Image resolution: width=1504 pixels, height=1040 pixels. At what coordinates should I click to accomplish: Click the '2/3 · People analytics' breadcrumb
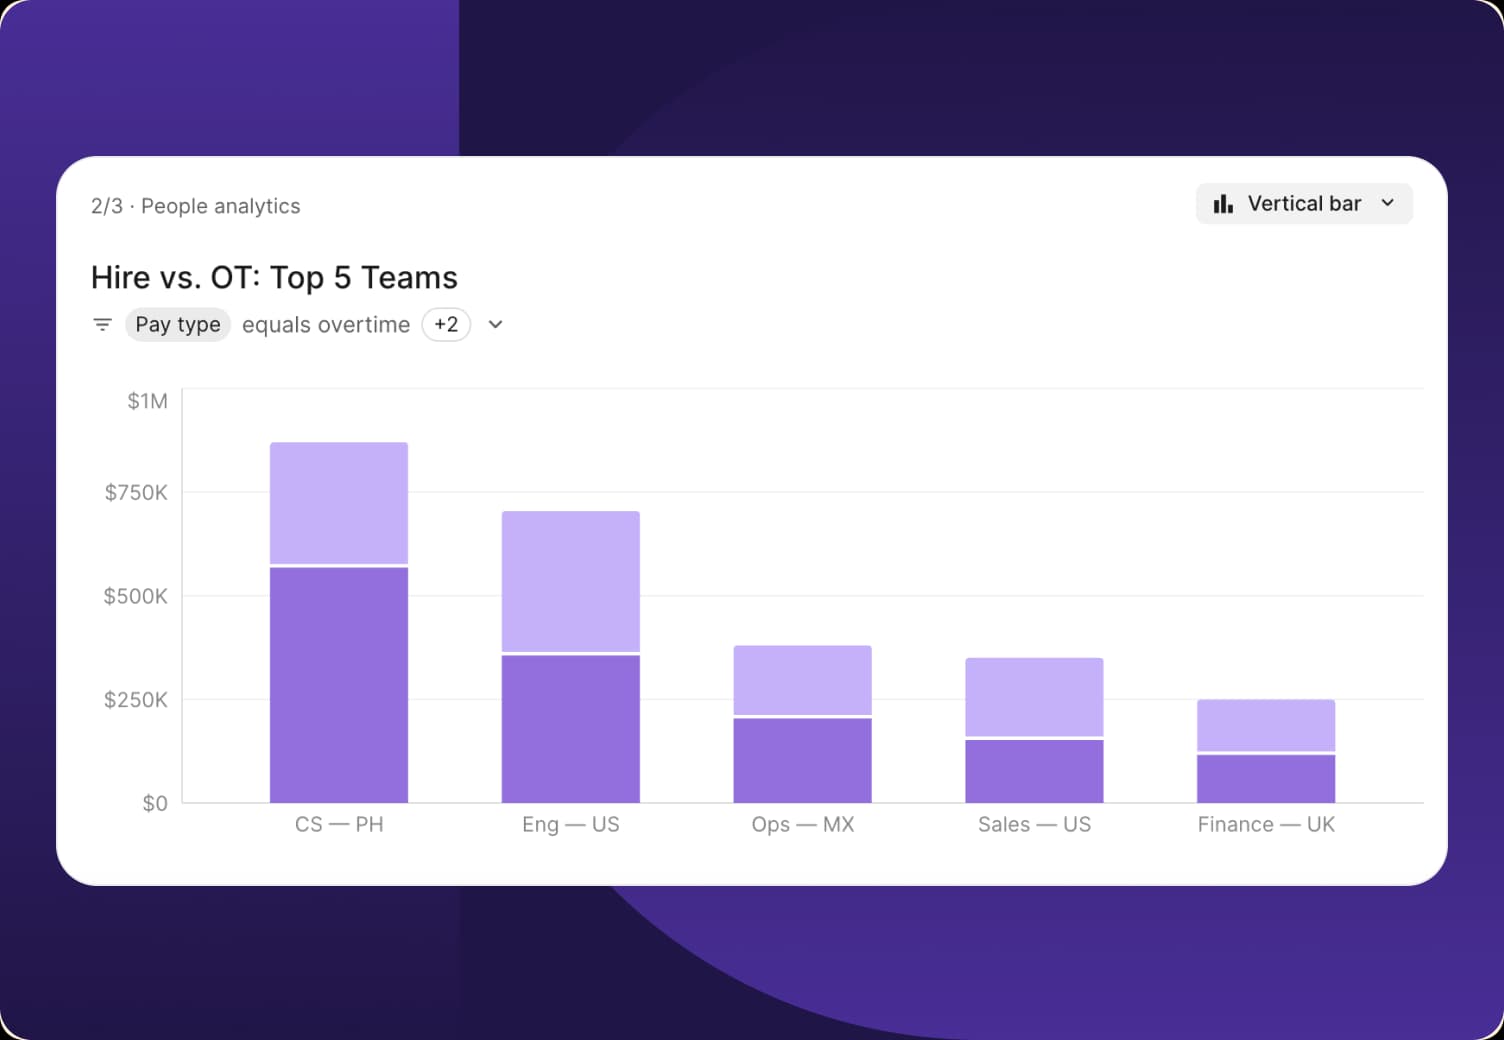click(195, 206)
